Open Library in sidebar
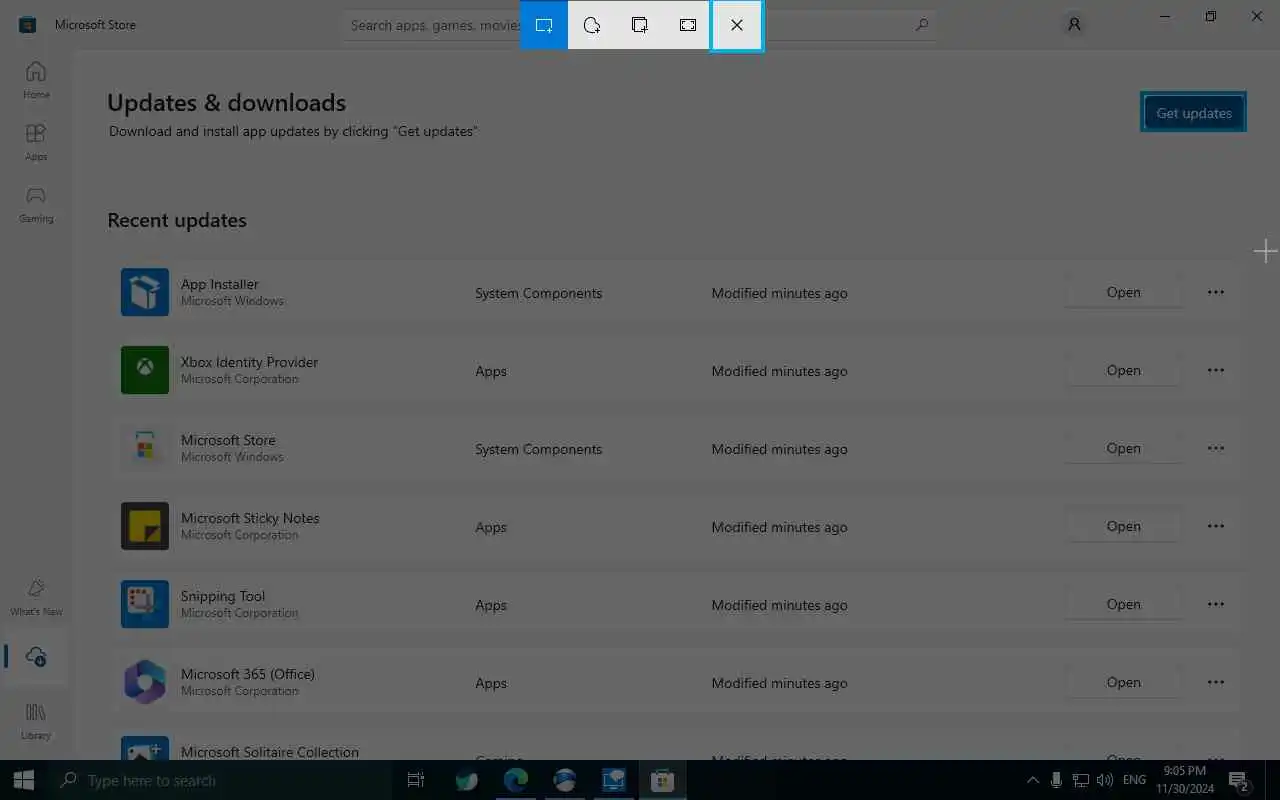 click(x=36, y=720)
